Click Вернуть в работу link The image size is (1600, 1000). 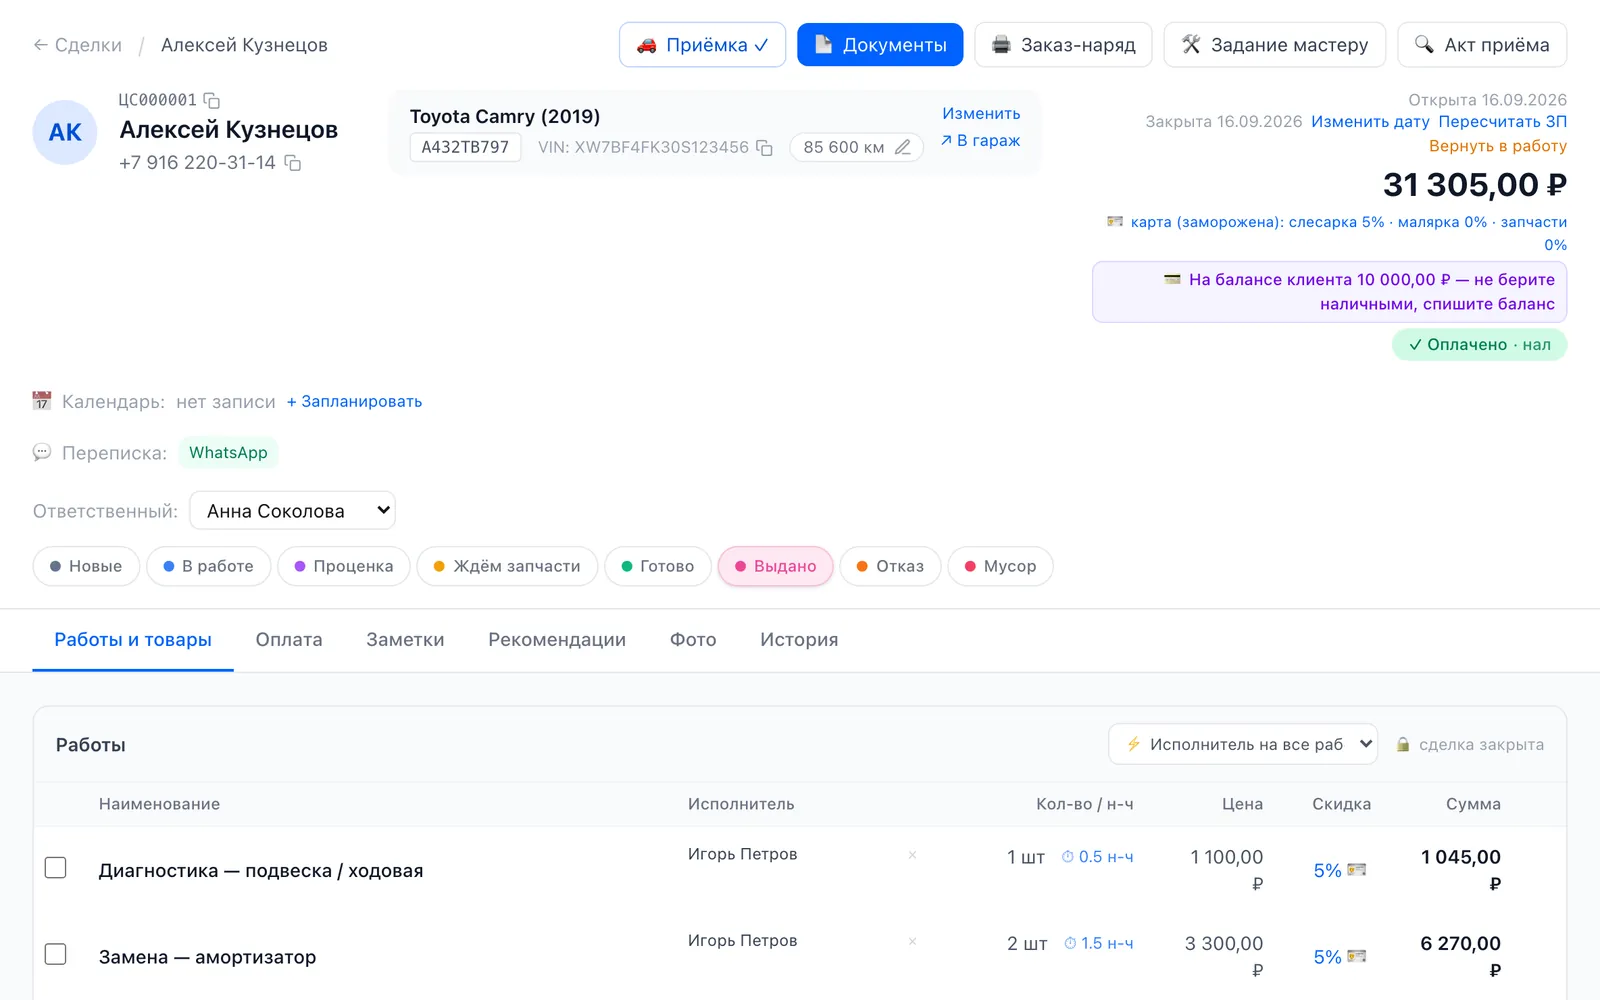coord(1497,146)
